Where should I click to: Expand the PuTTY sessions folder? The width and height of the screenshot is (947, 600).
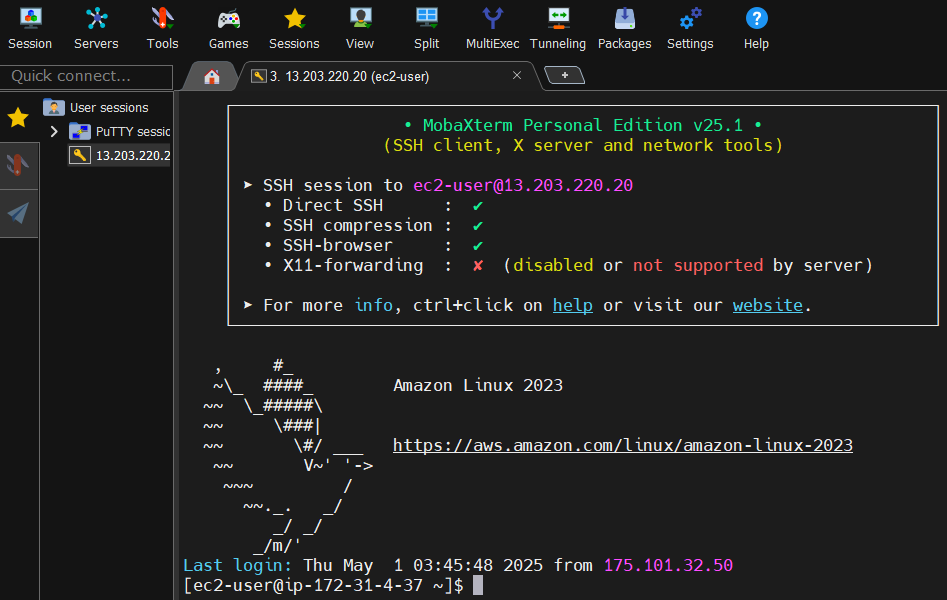click(x=55, y=129)
